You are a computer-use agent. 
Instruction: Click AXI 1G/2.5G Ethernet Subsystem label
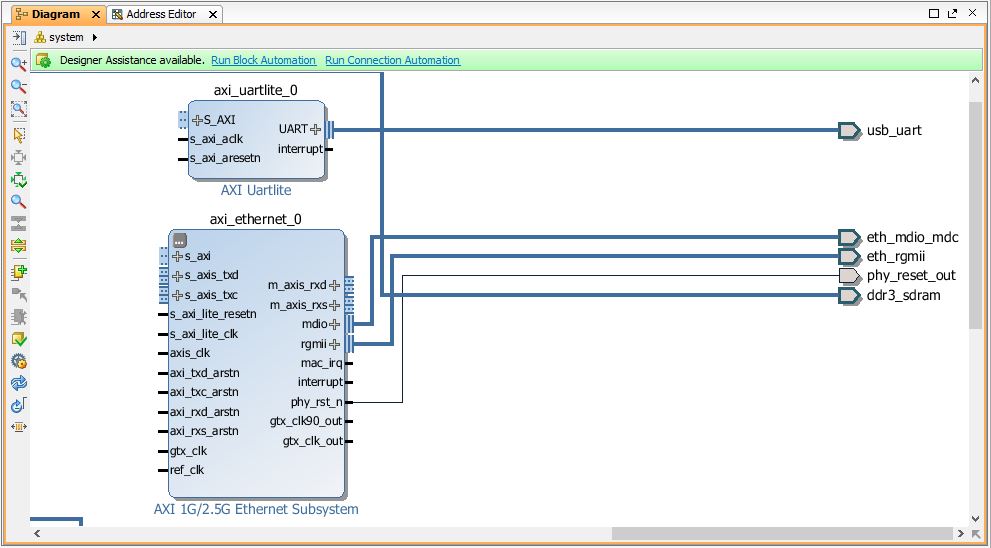(256, 509)
